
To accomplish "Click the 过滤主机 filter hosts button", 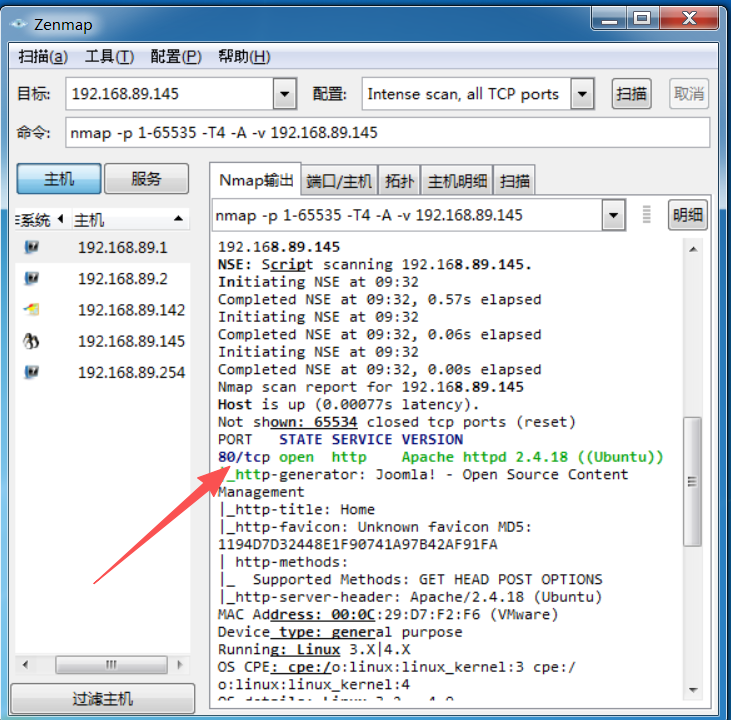I will point(103,699).
